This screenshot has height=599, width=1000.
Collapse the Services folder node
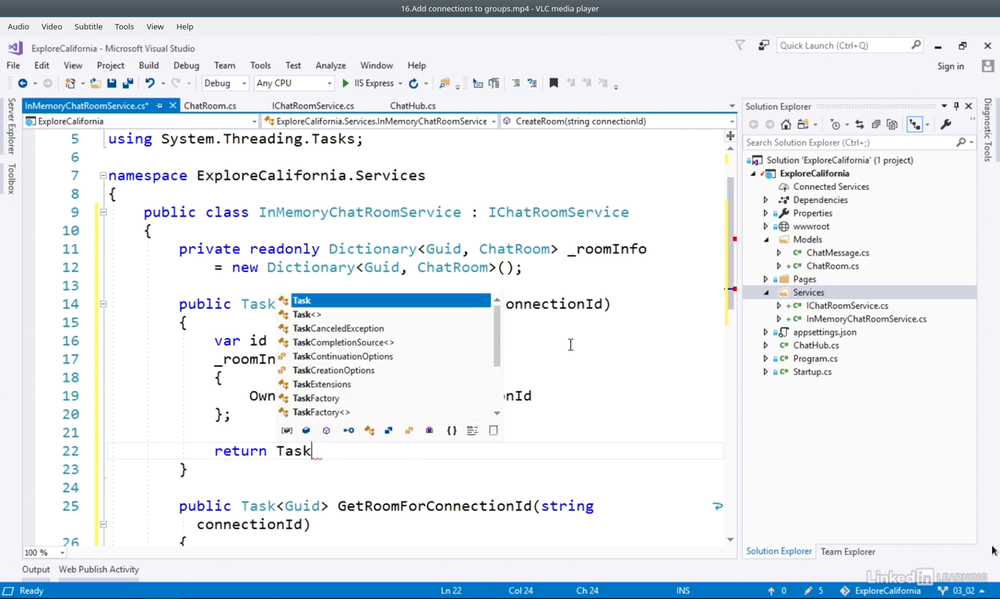click(x=766, y=293)
